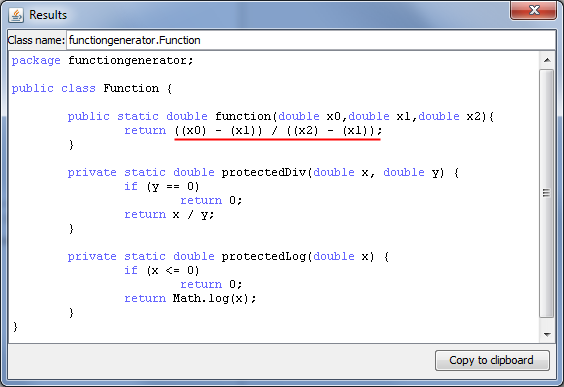Click the 'if (y == 0)' line
The height and width of the screenshot is (387, 564).
(x=162, y=187)
